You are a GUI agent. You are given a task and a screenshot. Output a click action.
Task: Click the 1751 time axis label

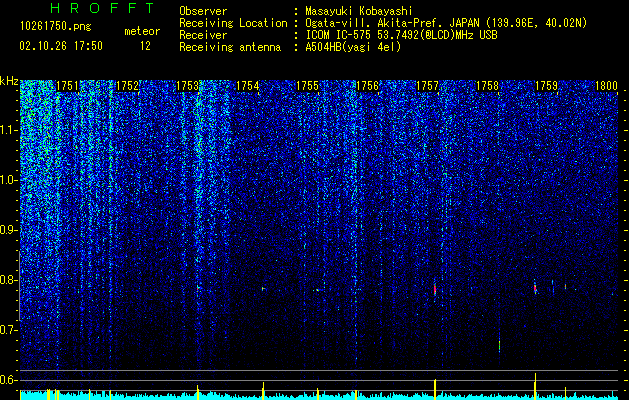(x=67, y=86)
